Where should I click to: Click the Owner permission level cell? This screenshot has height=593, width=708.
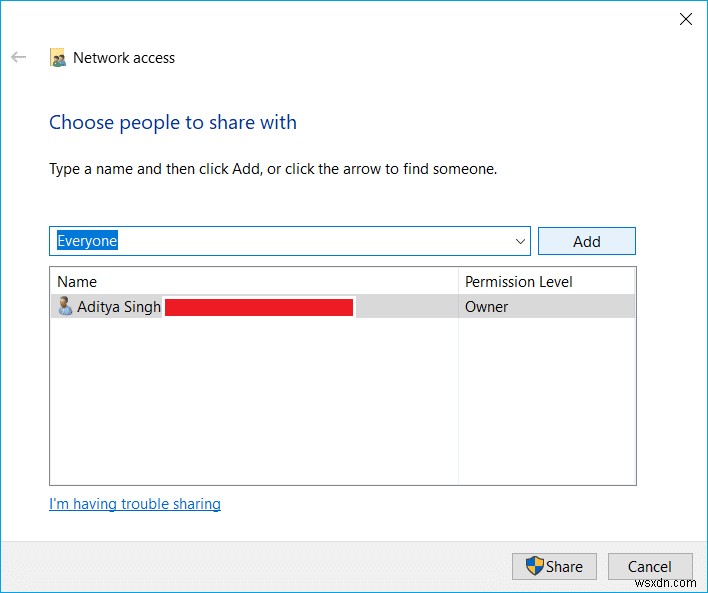pyautogui.click(x=546, y=306)
